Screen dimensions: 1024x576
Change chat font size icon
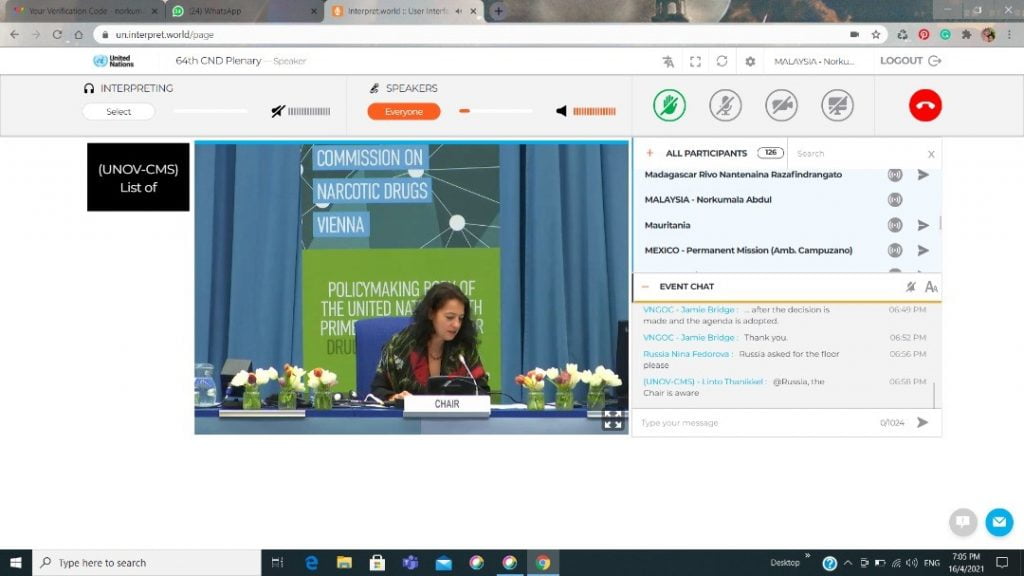coord(931,287)
